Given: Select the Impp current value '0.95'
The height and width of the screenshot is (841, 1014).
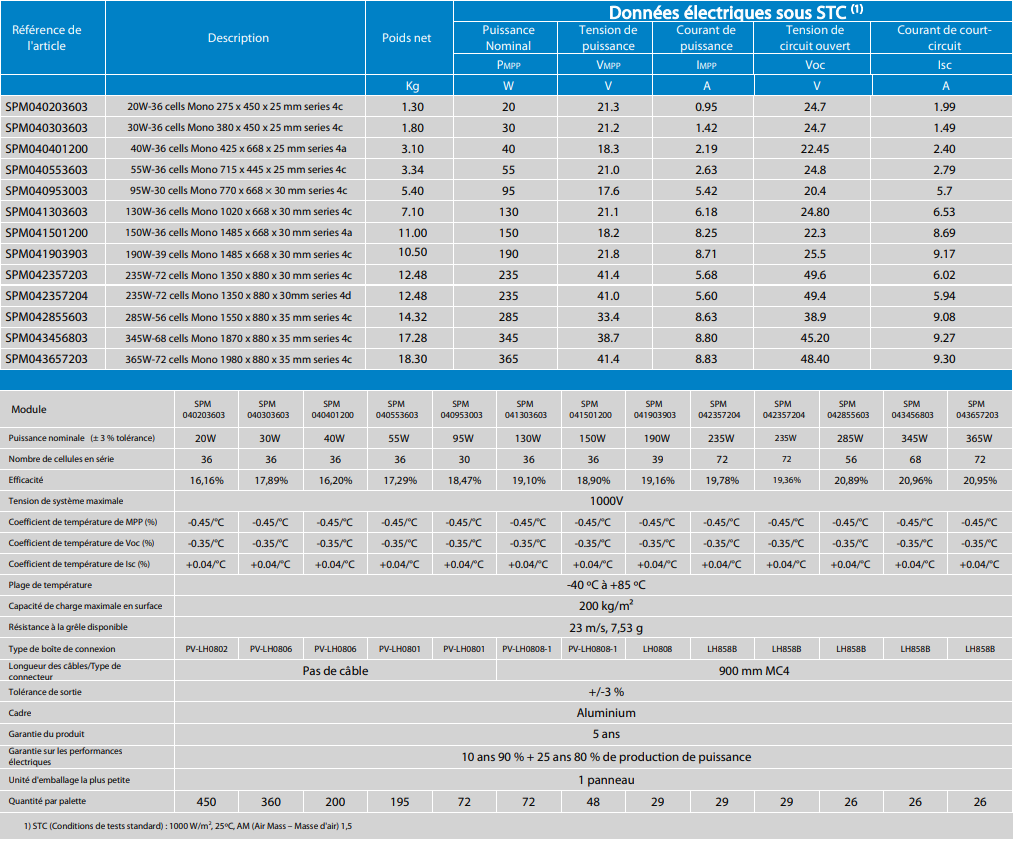Looking at the screenshot, I should point(706,107).
